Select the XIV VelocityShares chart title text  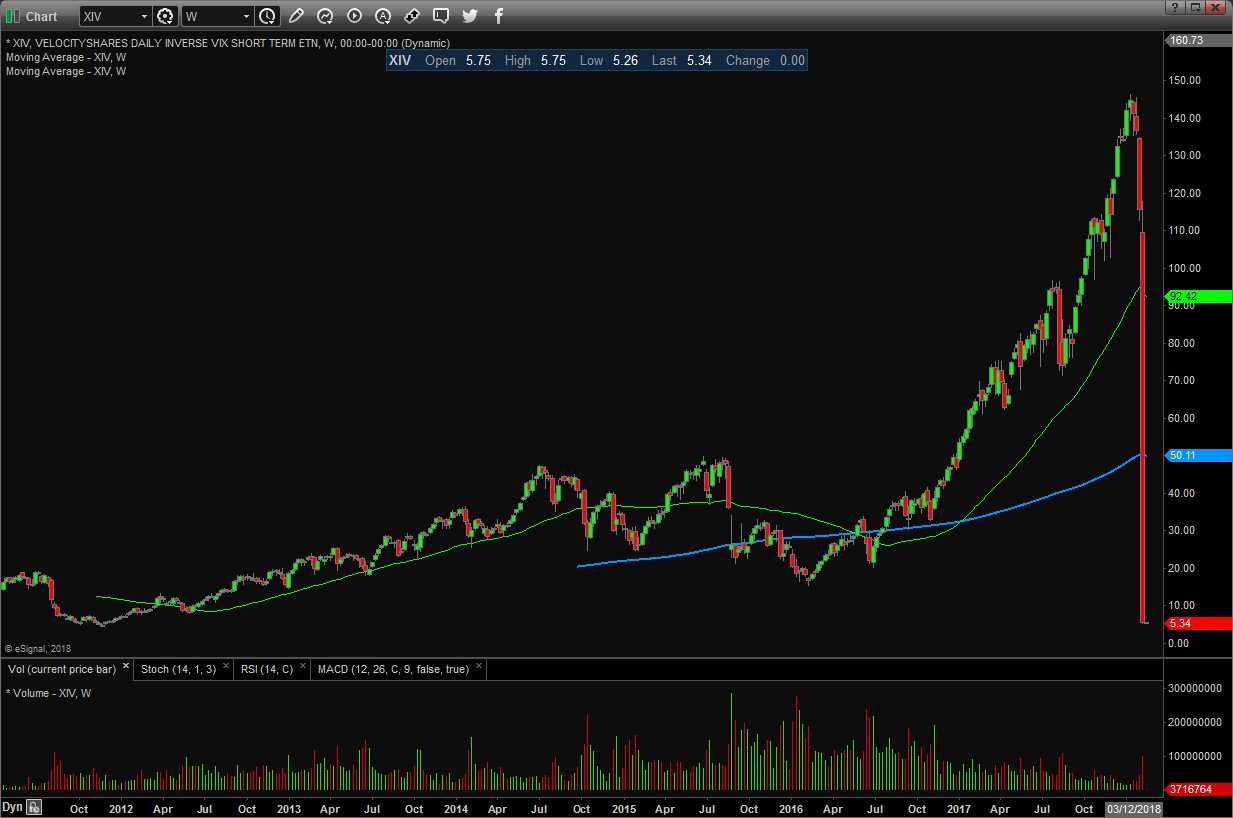[x=228, y=43]
